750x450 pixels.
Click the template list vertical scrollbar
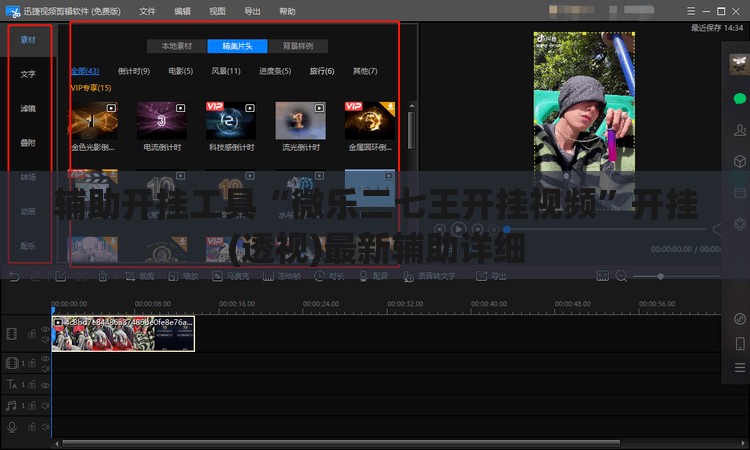point(411,130)
